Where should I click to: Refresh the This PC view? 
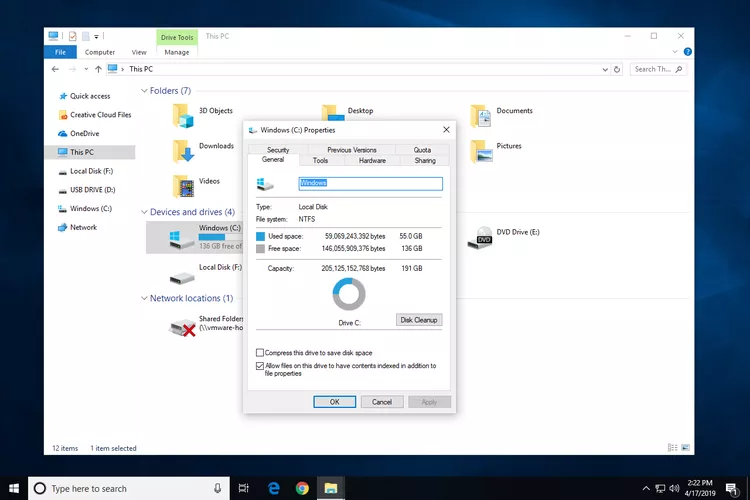[617, 69]
